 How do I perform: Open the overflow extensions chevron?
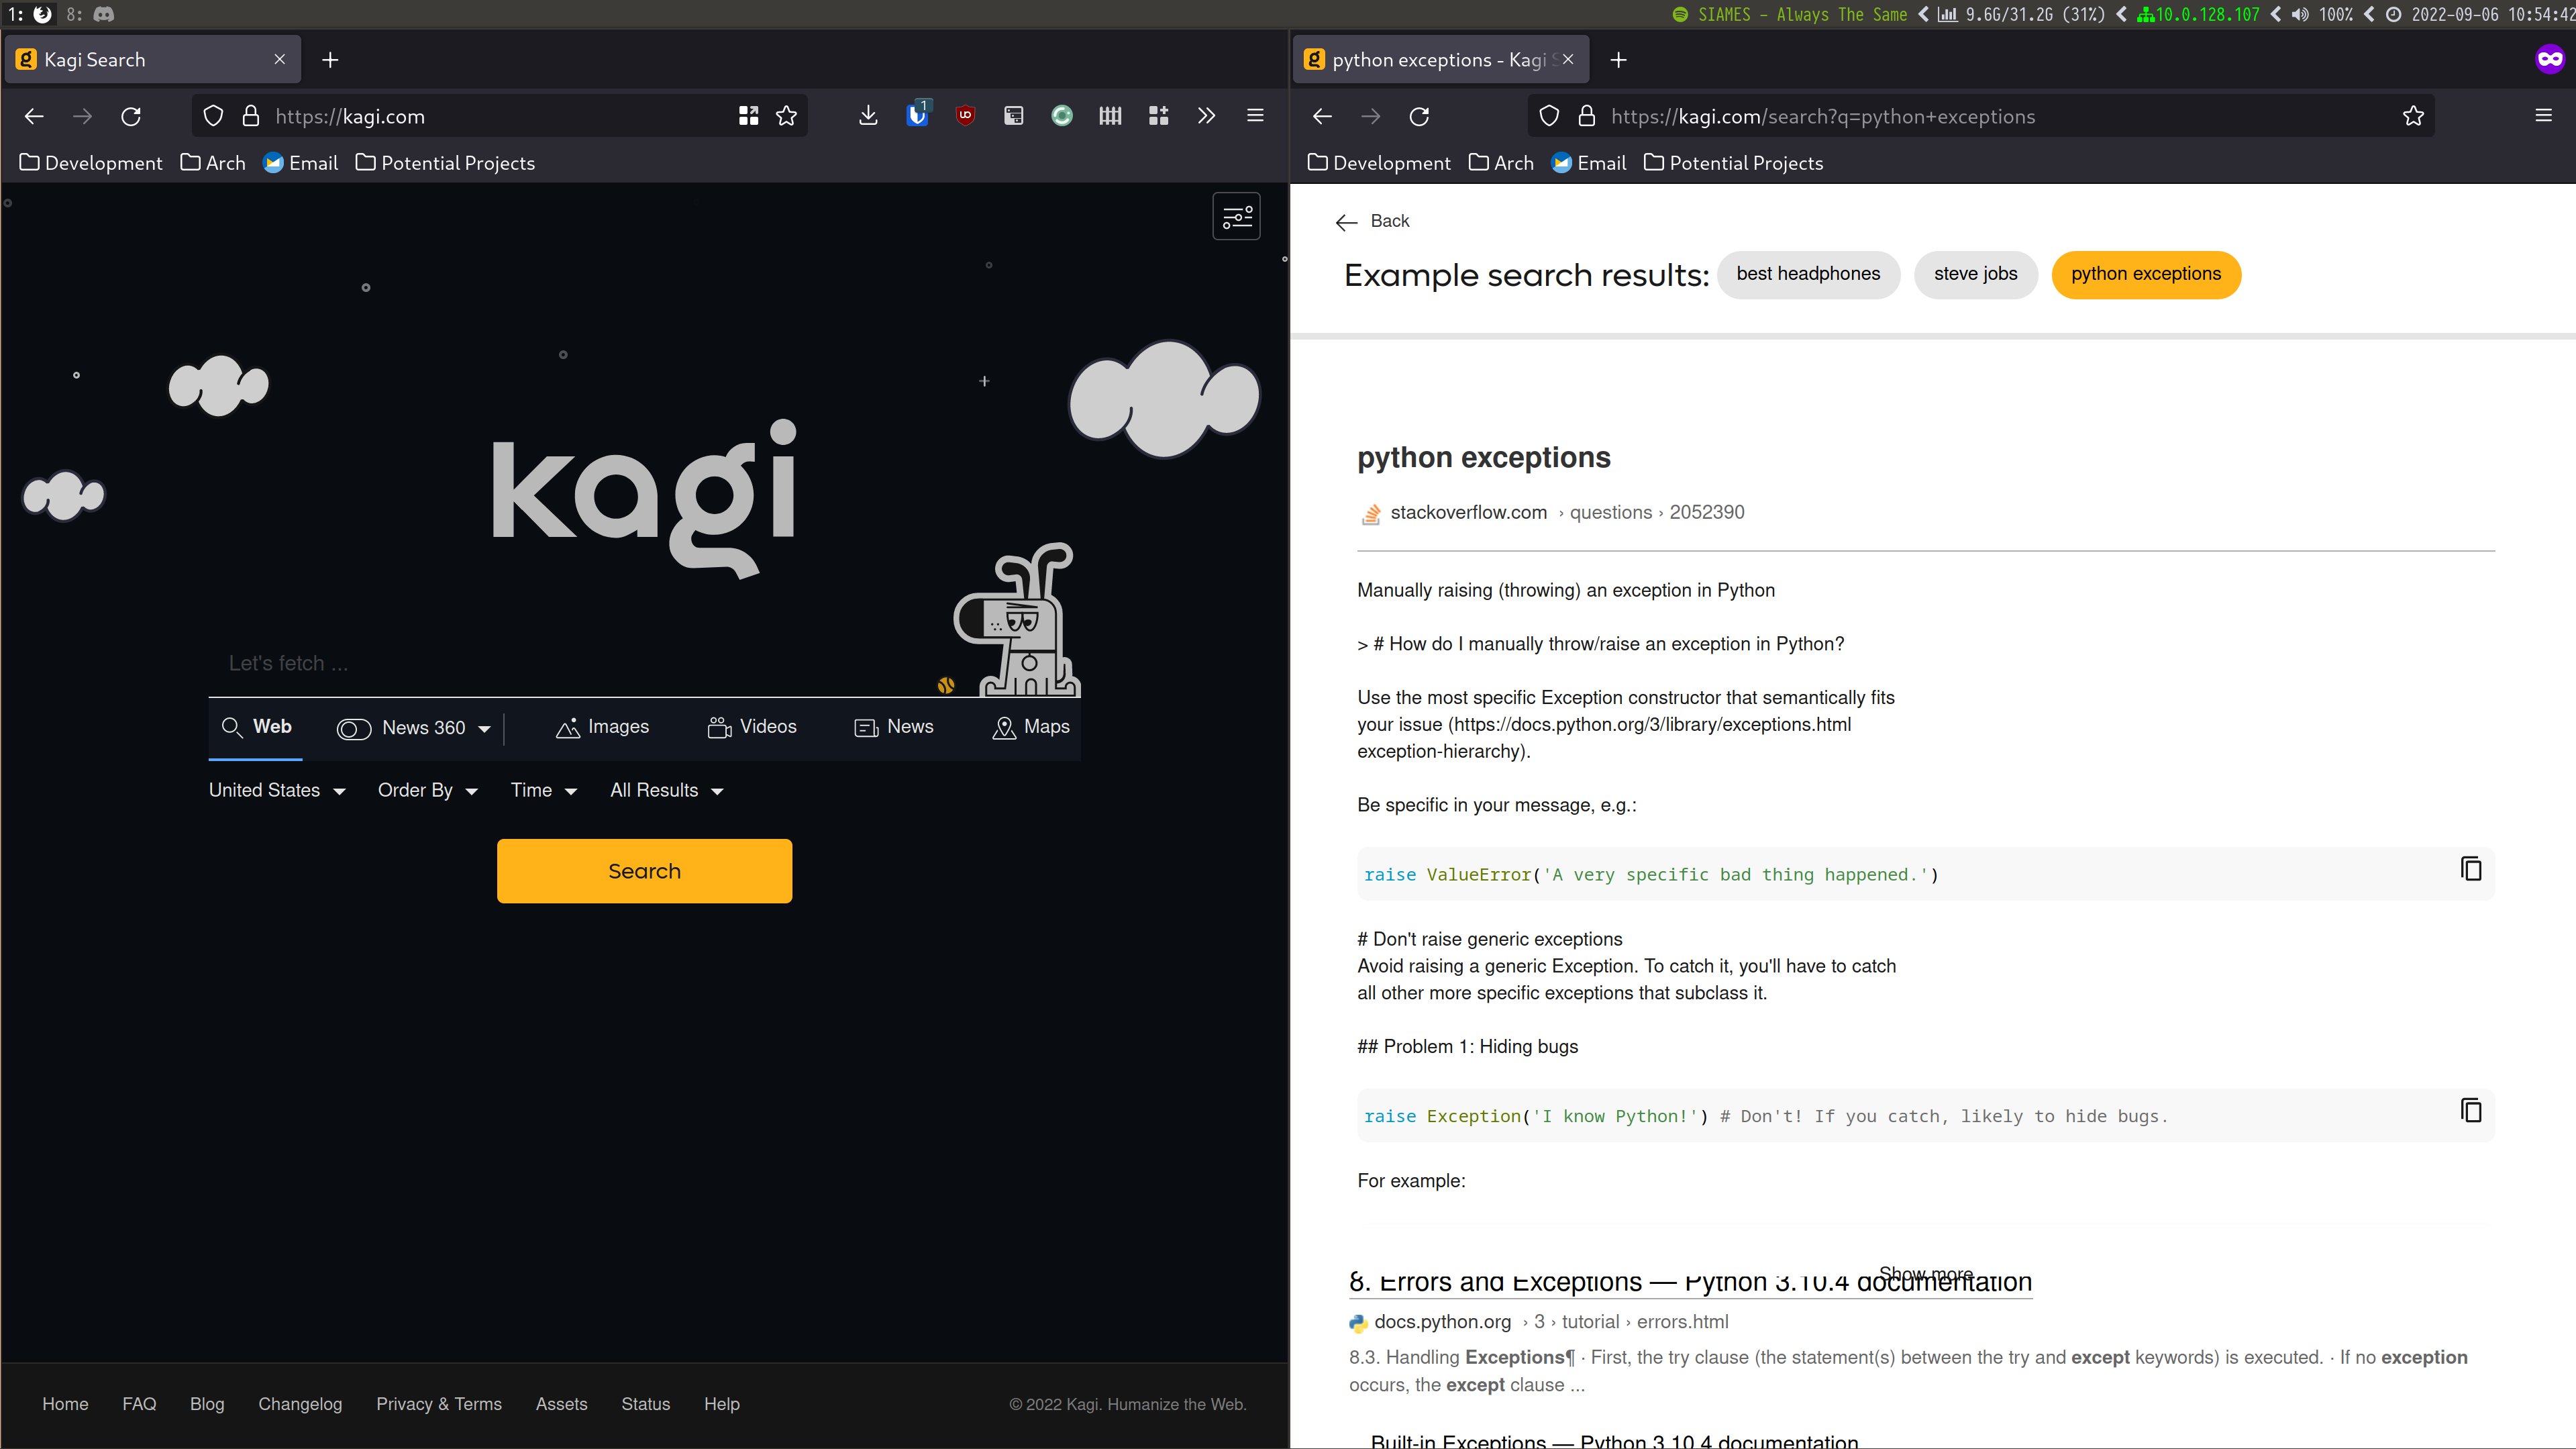click(x=1206, y=116)
